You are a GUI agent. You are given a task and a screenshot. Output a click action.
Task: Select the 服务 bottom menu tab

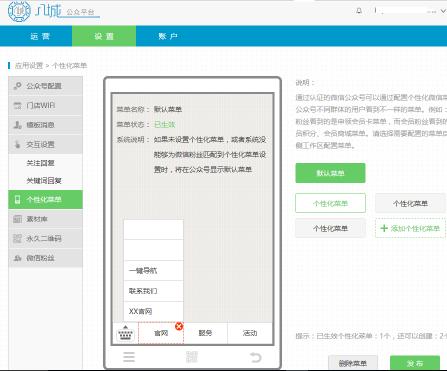pyautogui.click(x=205, y=333)
